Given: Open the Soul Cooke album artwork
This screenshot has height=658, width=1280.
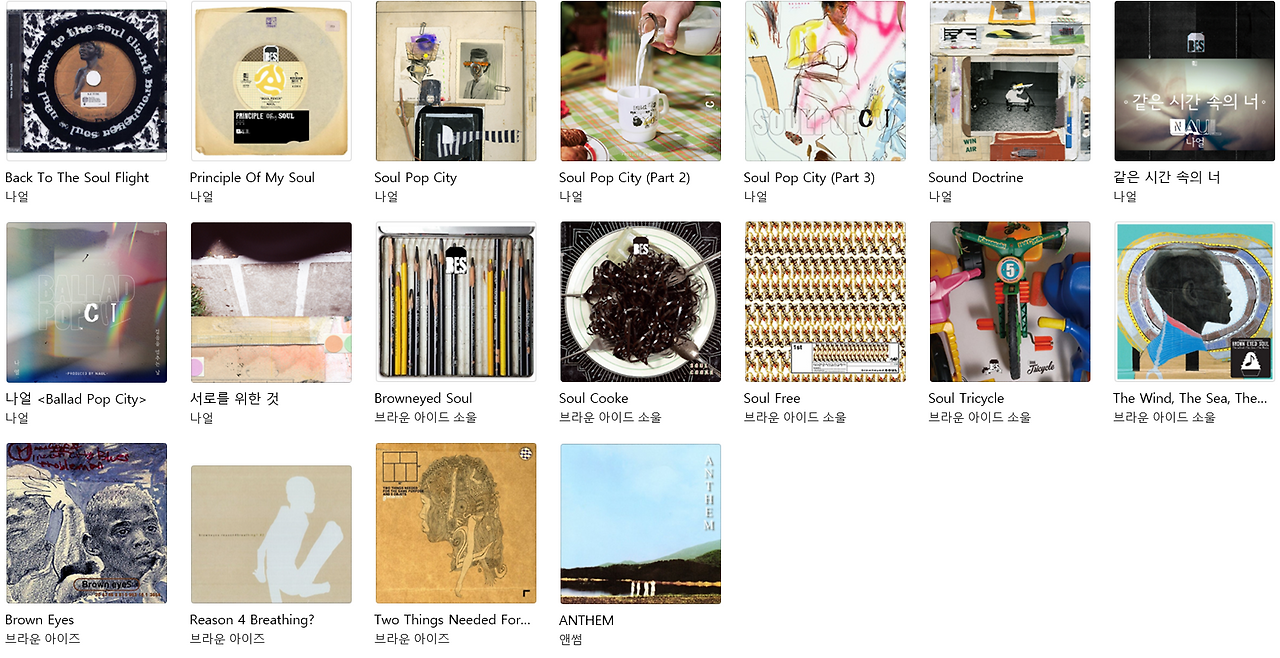Looking at the screenshot, I should 640,302.
